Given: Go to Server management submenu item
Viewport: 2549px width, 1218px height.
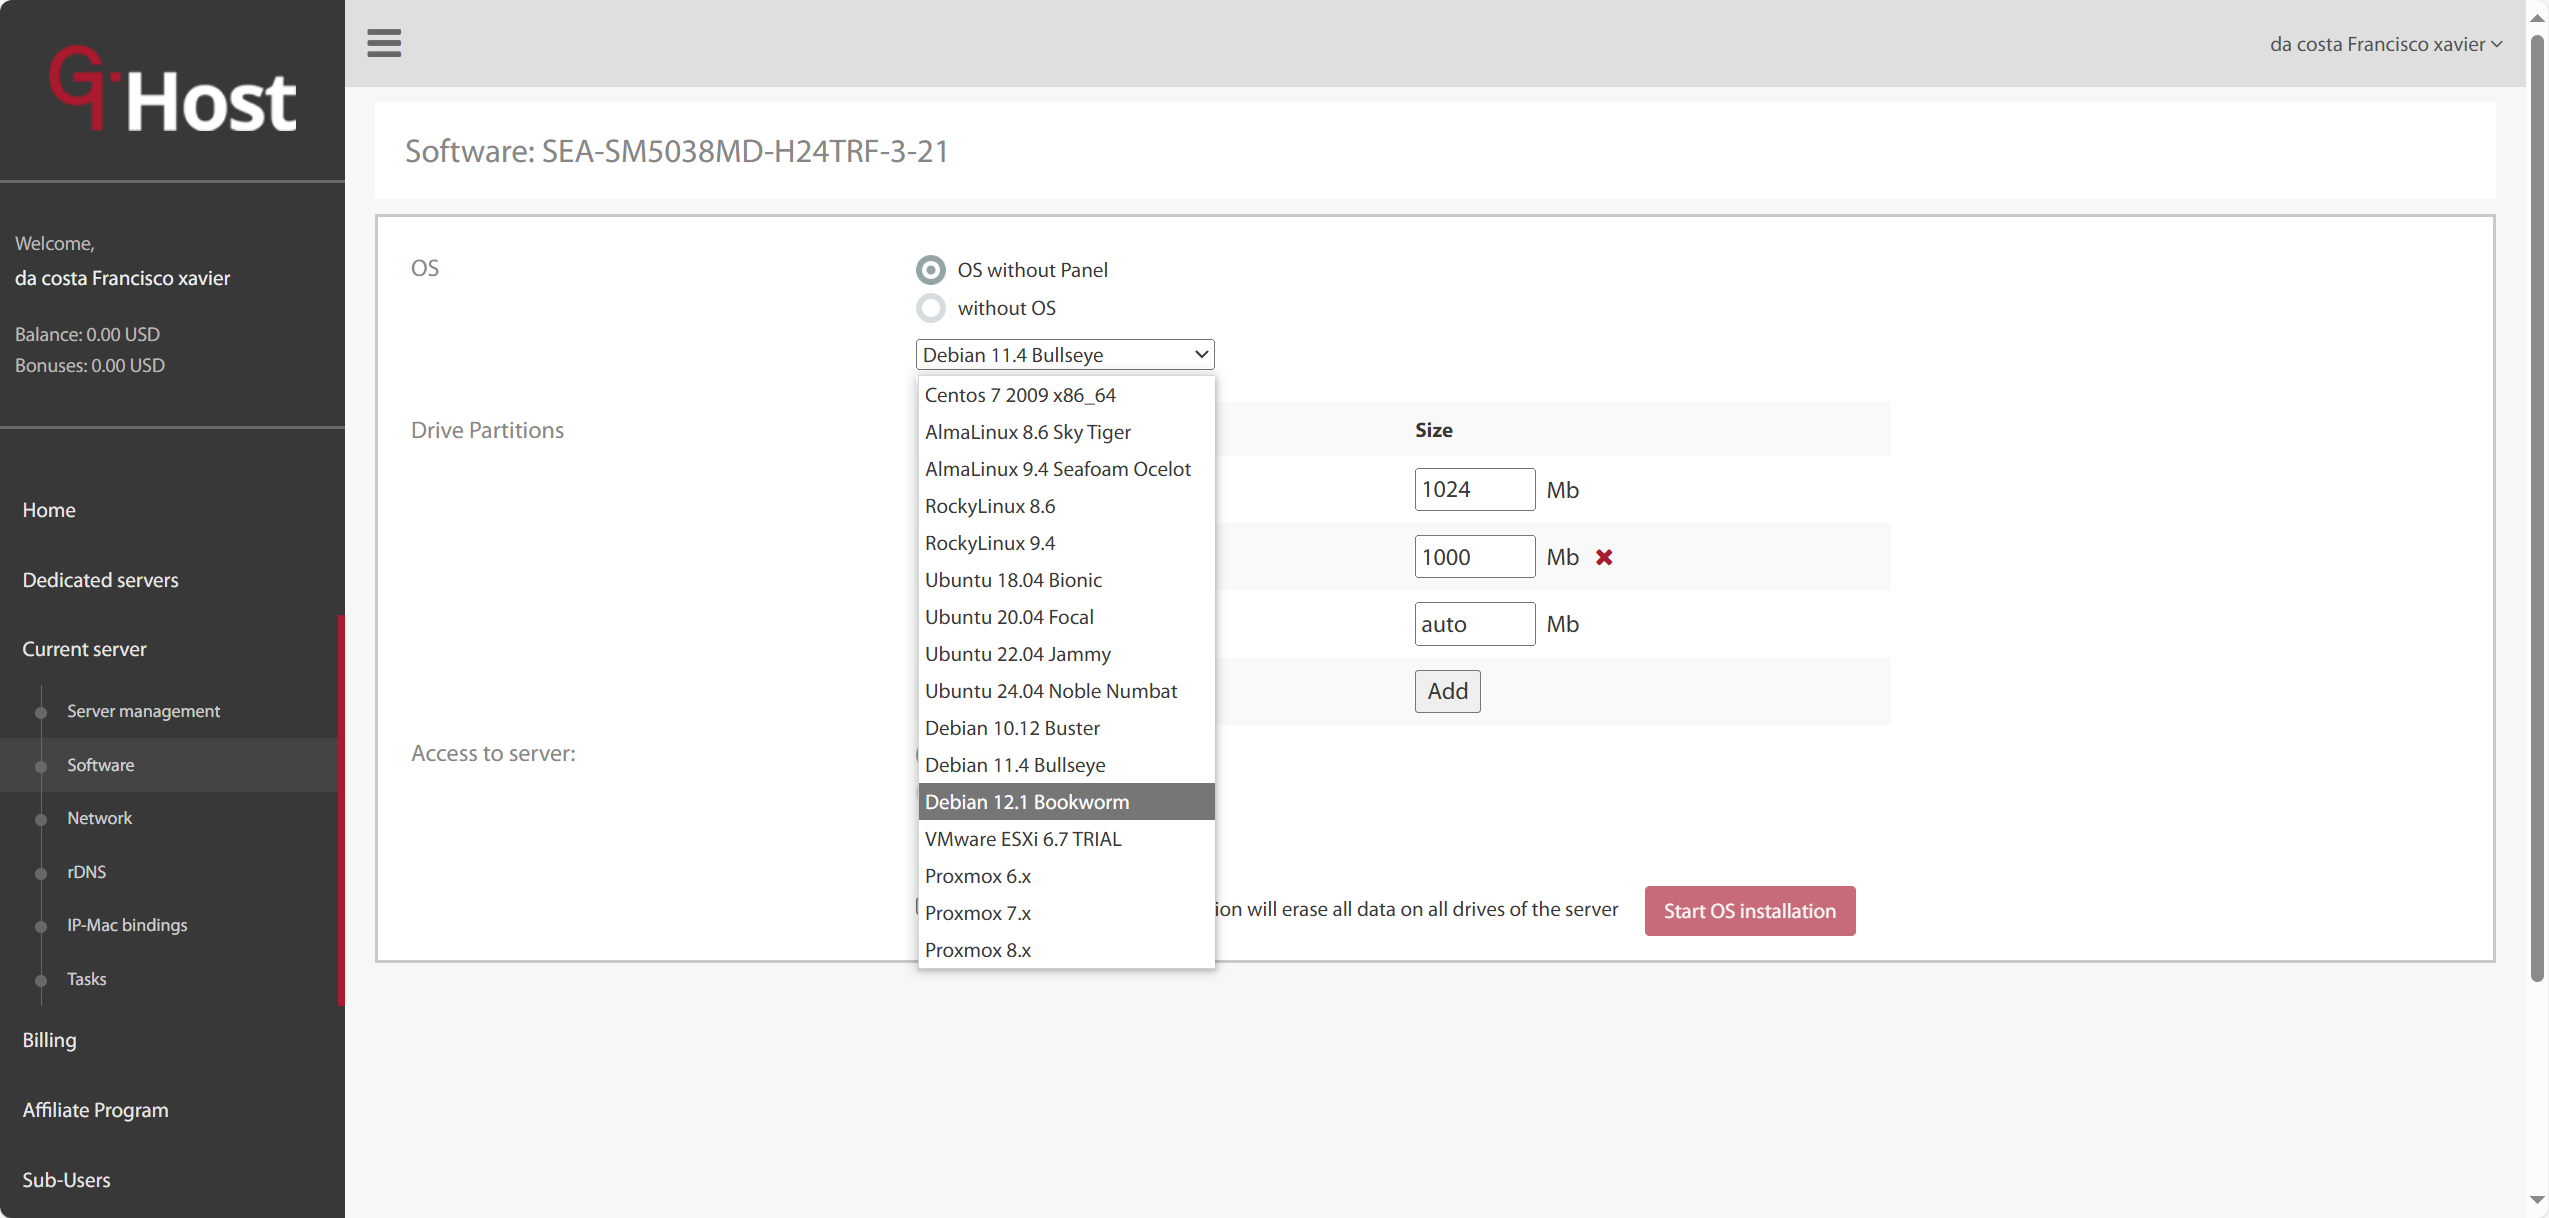Looking at the screenshot, I should 143,711.
